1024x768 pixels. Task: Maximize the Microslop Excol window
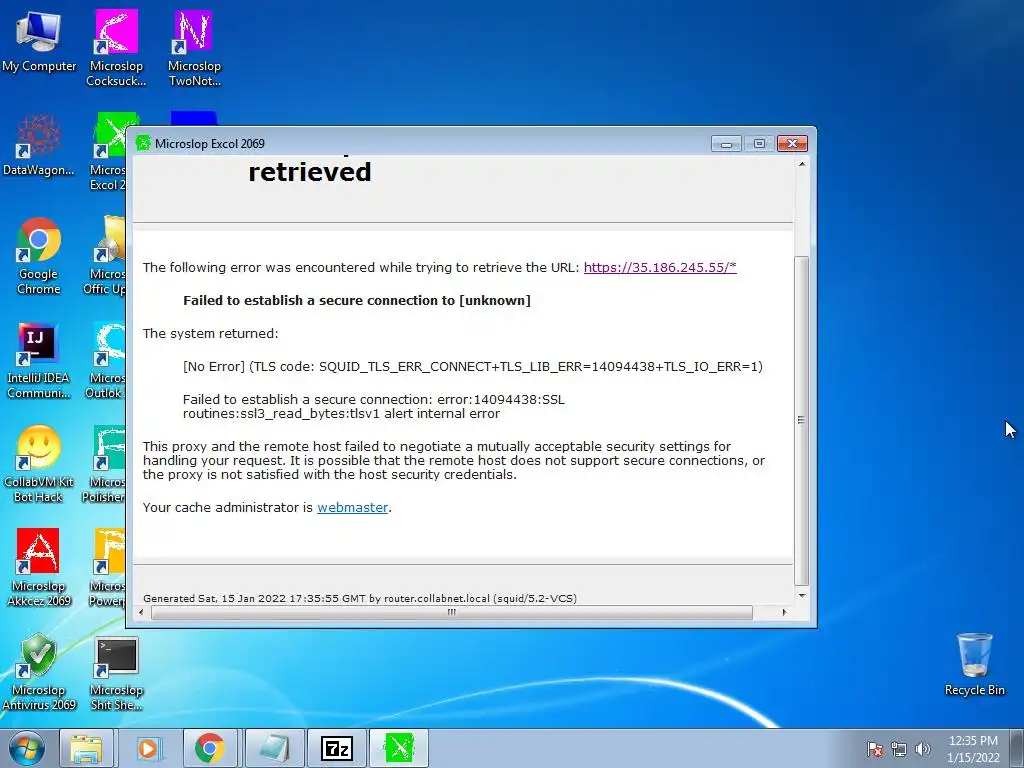click(759, 144)
